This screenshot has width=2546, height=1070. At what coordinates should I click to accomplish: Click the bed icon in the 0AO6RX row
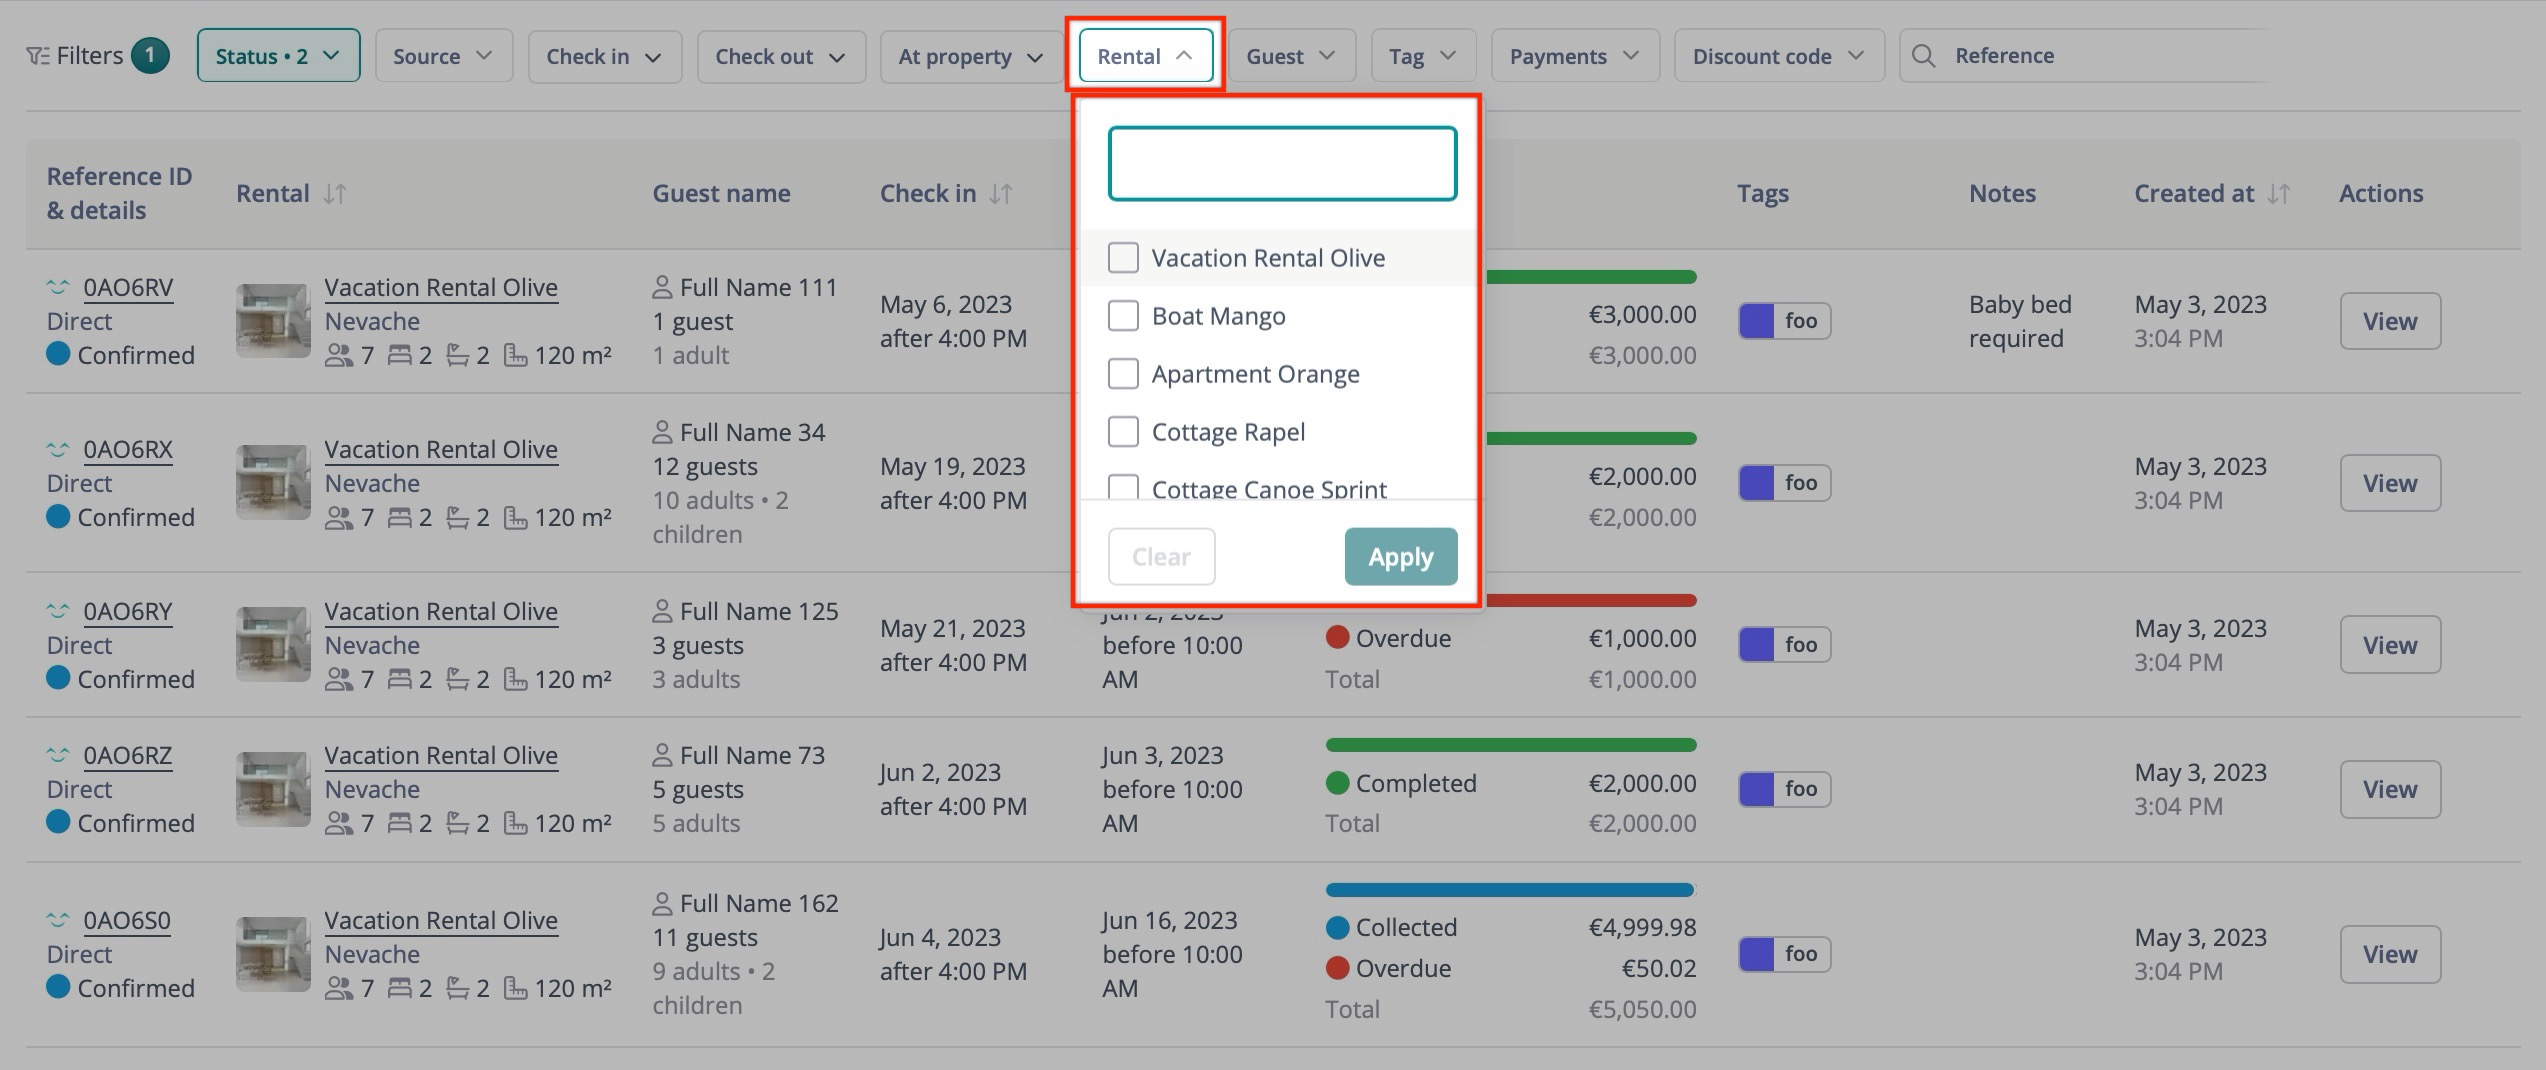[398, 517]
